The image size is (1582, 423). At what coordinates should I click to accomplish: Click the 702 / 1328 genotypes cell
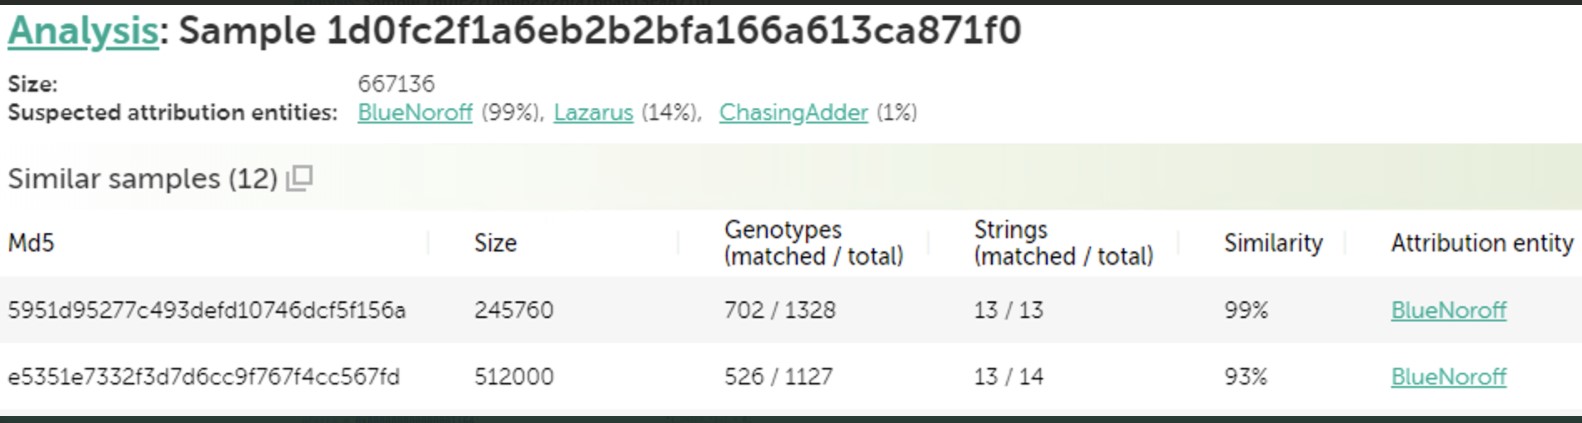[779, 310]
